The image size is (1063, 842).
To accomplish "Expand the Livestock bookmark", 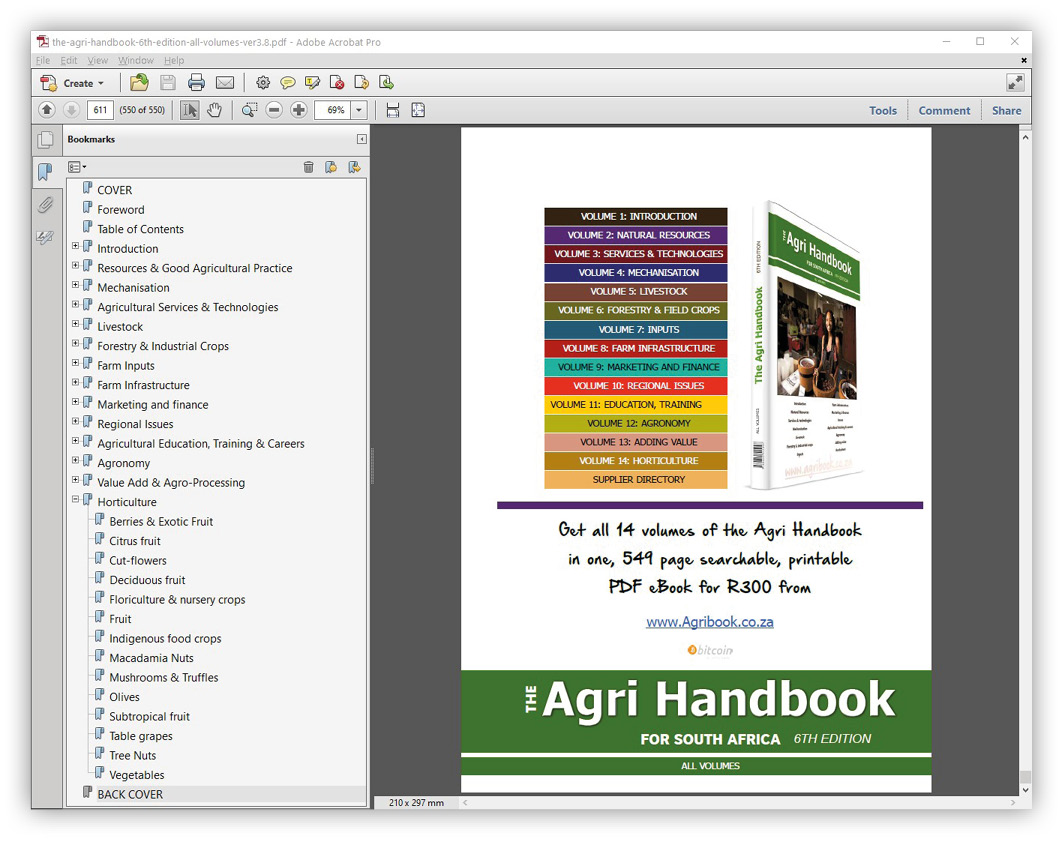I will pos(75,326).
